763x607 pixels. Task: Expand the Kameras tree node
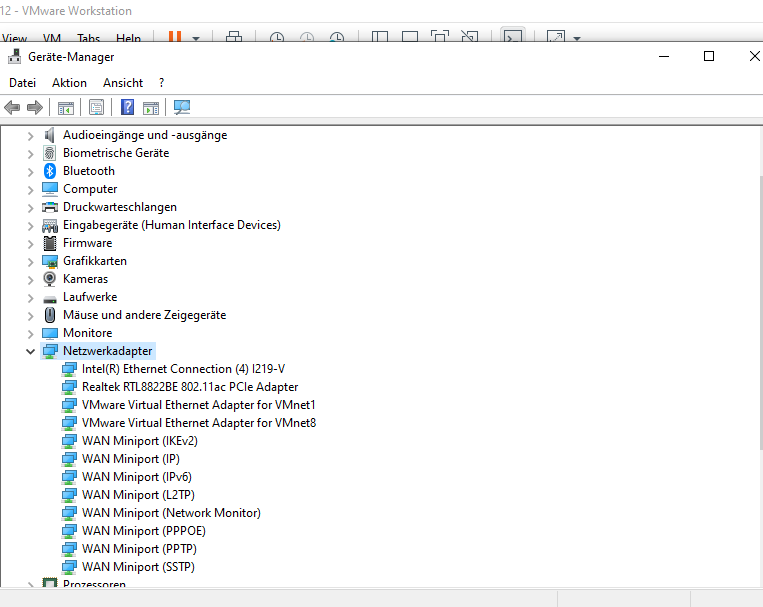pyautogui.click(x=30, y=280)
